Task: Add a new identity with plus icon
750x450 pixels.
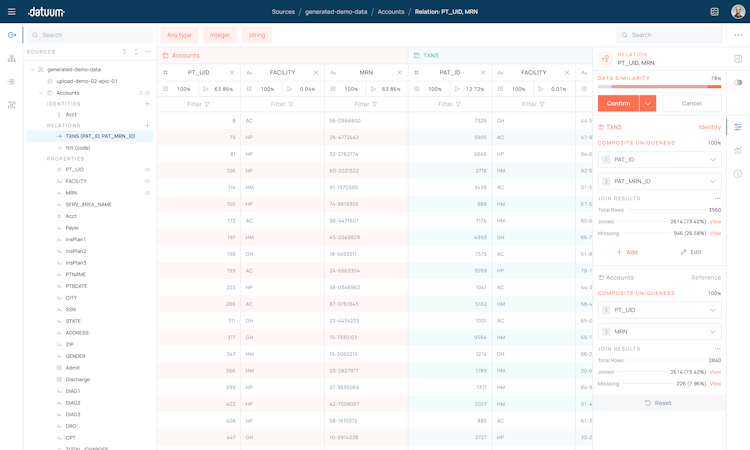Action: pos(147,104)
